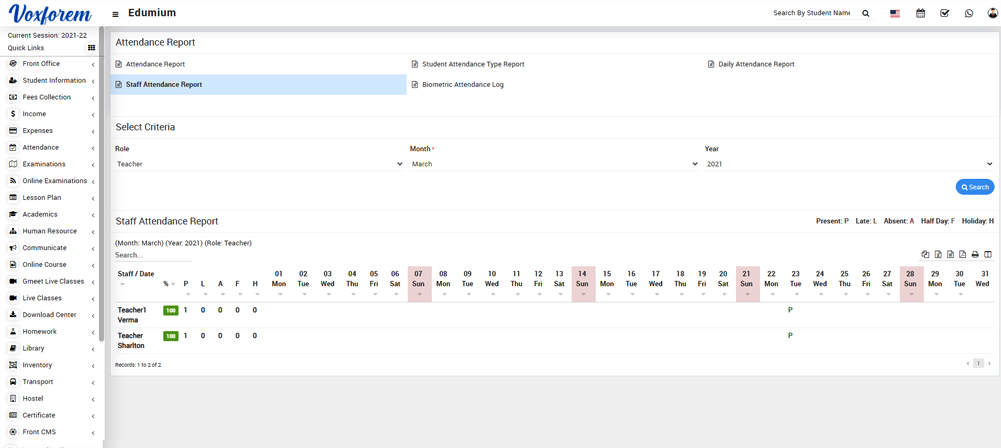Viewport: 1001px width, 448px height.
Task: Toggle column visibility icon
Action: (x=988, y=255)
